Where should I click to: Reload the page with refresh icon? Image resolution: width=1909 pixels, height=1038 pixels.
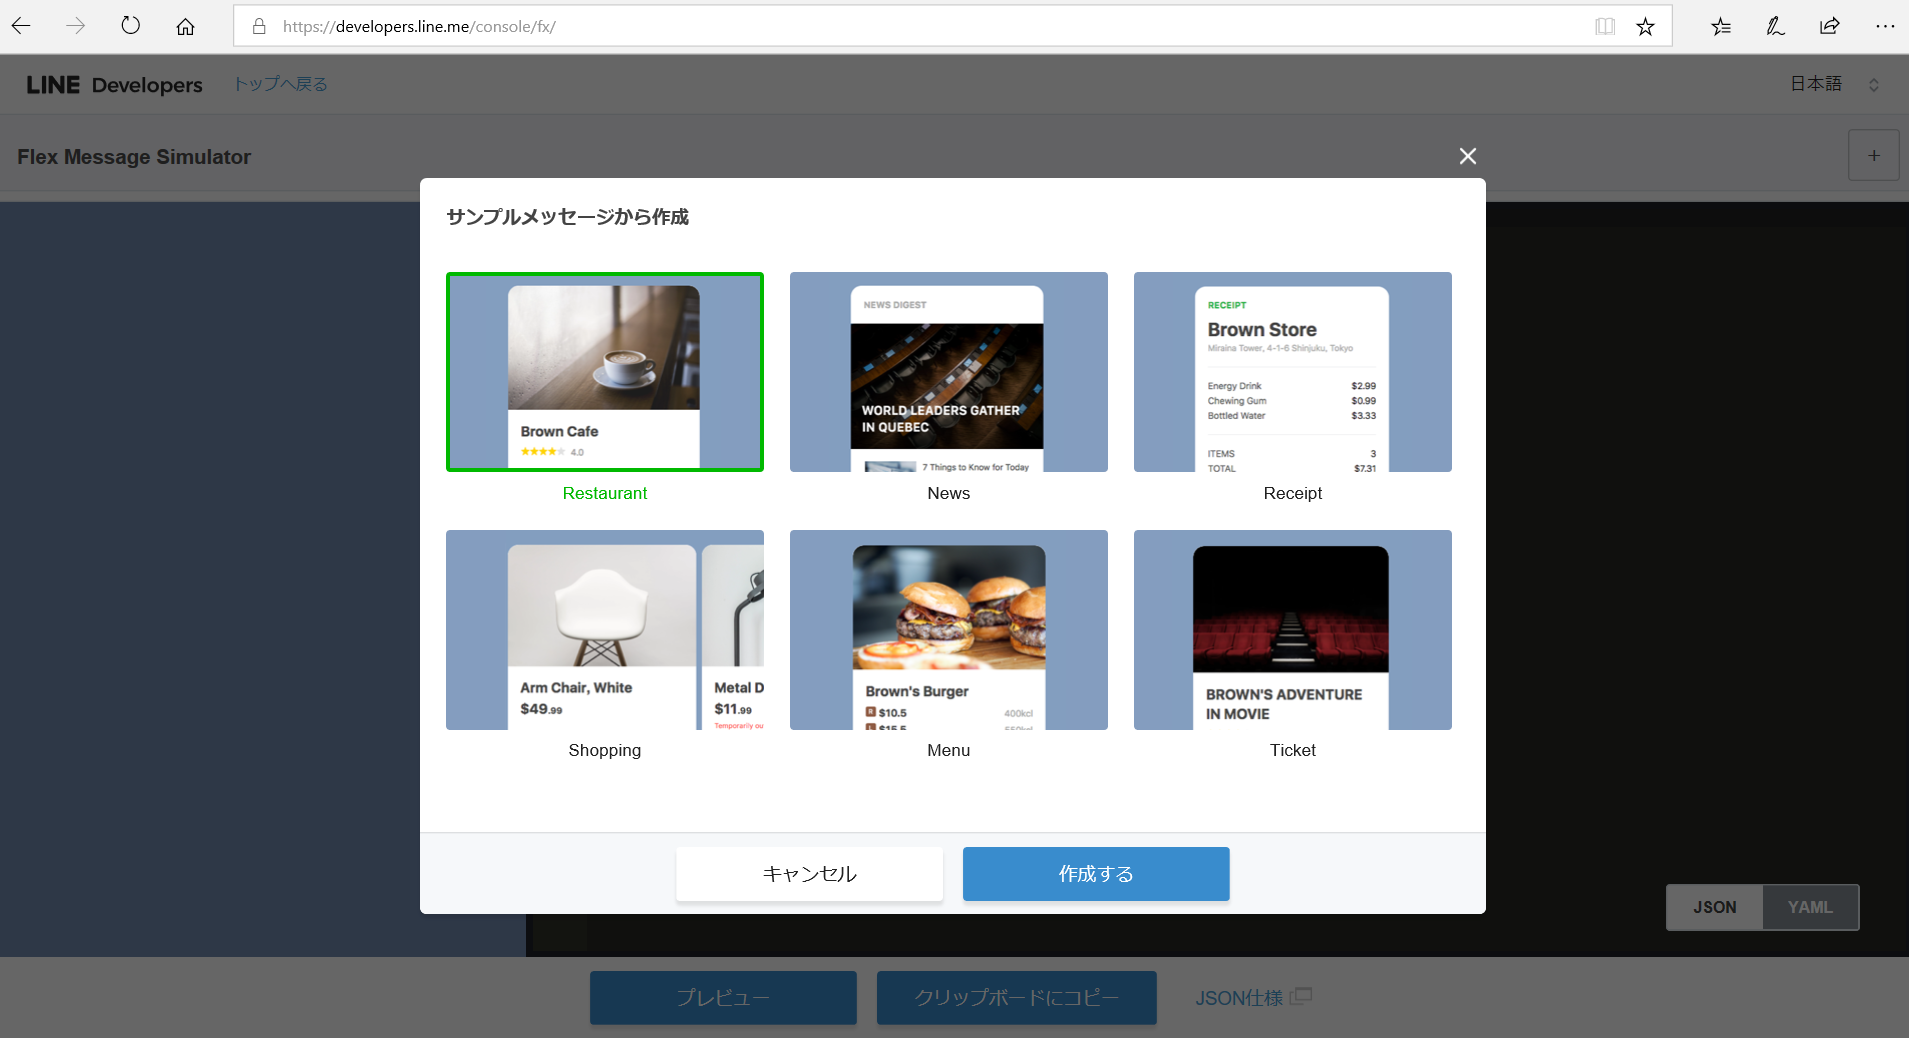point(131,26)
